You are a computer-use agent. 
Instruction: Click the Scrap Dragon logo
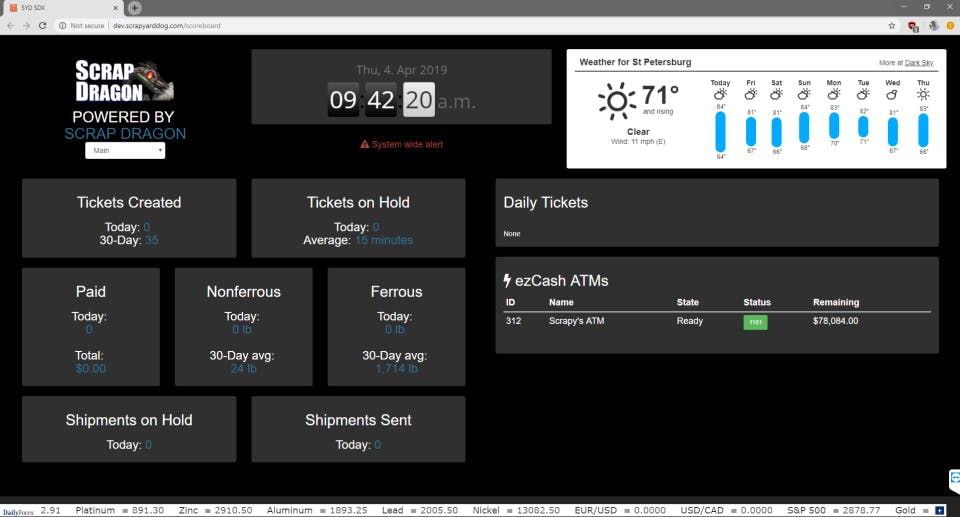pyautogui.click(x=124, y=81)
